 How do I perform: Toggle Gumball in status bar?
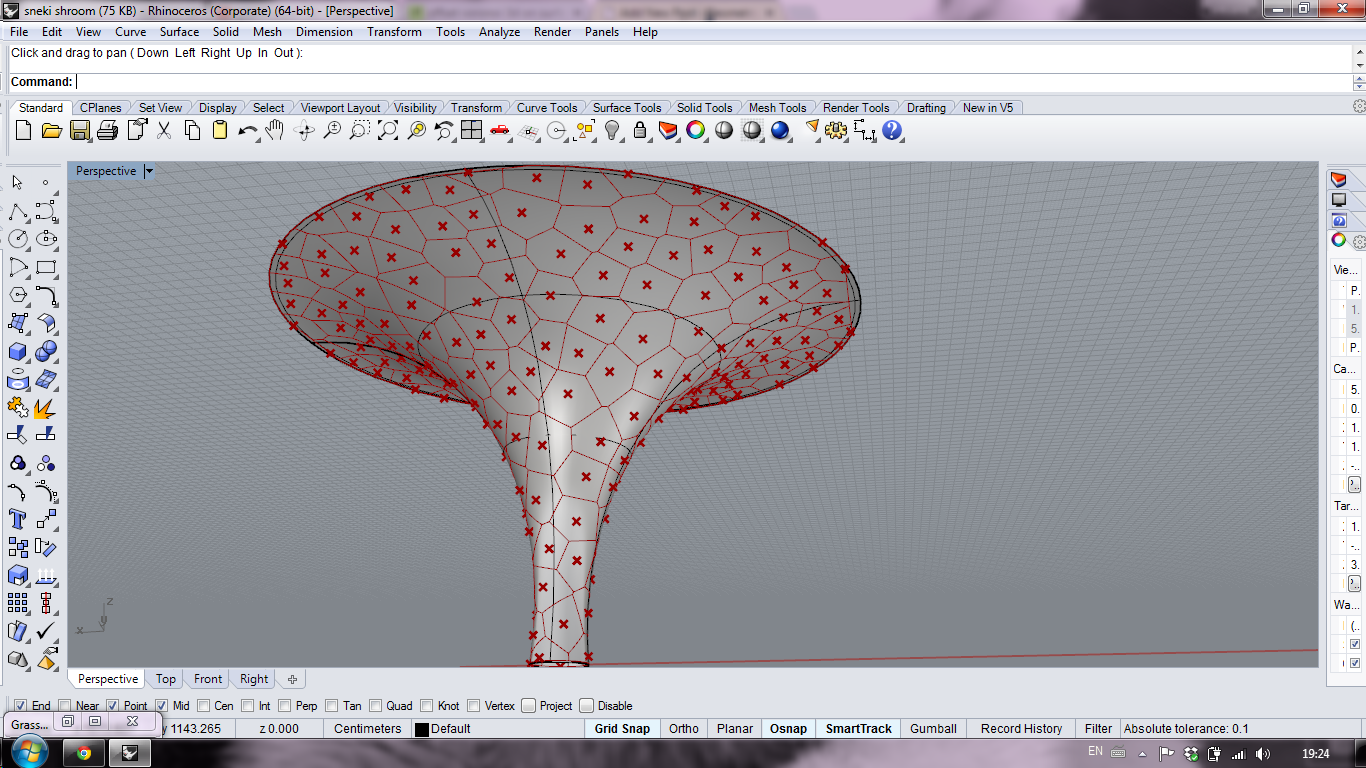click(933, 729)
